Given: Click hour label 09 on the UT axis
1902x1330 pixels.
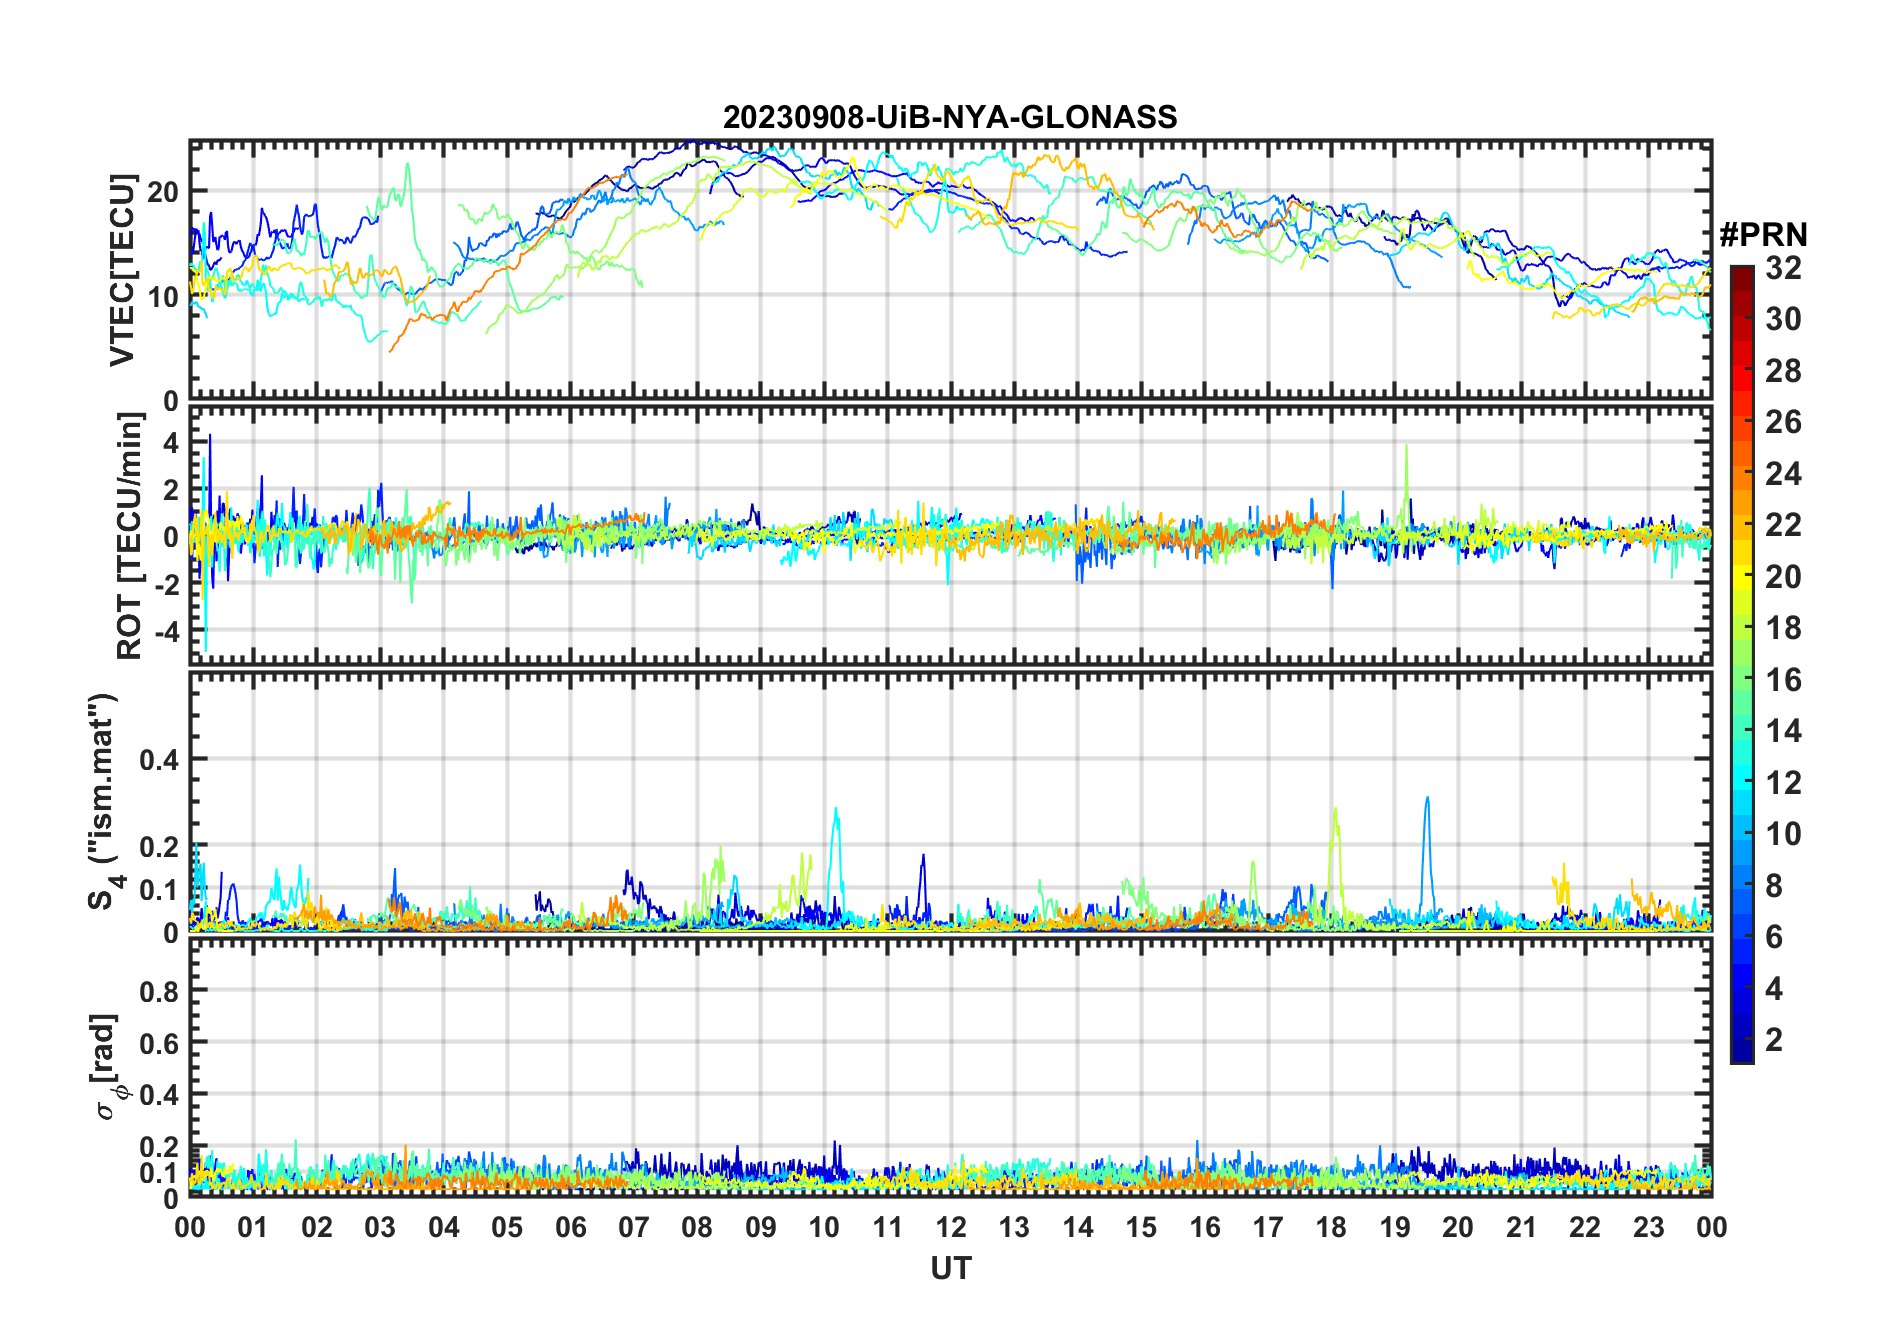Looking at the screenshot, I should click(761, 1227).
